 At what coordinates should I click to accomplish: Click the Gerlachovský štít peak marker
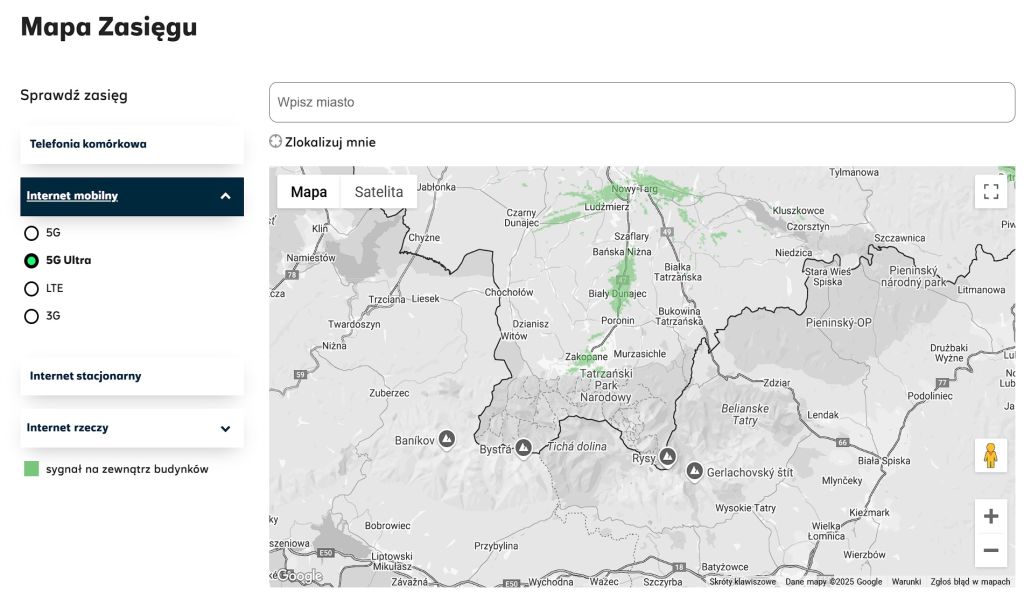(694, 470)
